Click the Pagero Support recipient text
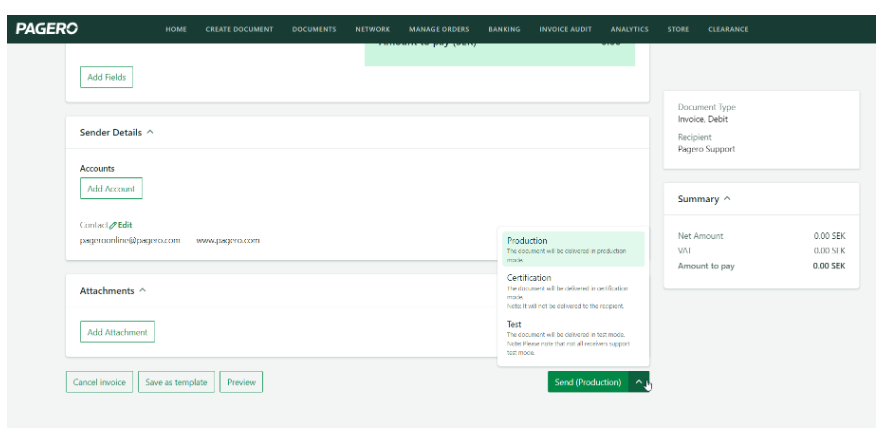 click(706, 149)
